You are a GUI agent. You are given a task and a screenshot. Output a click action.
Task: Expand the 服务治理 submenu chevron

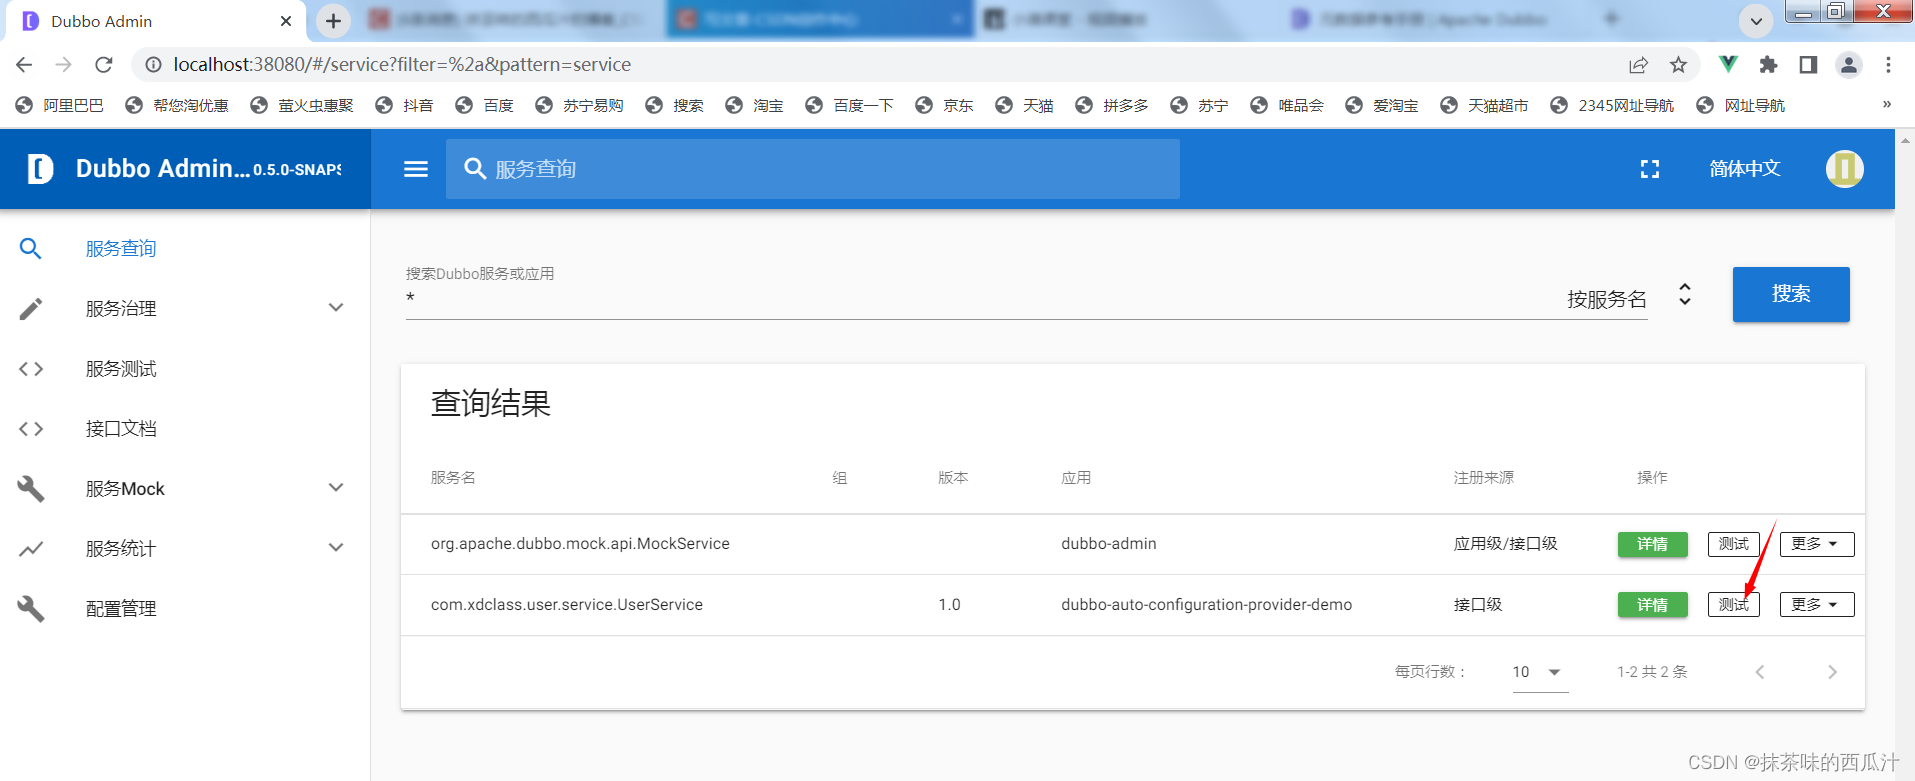336,308
